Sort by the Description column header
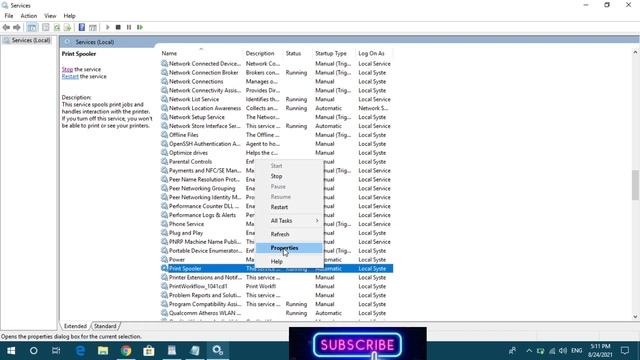 point(263,53)
